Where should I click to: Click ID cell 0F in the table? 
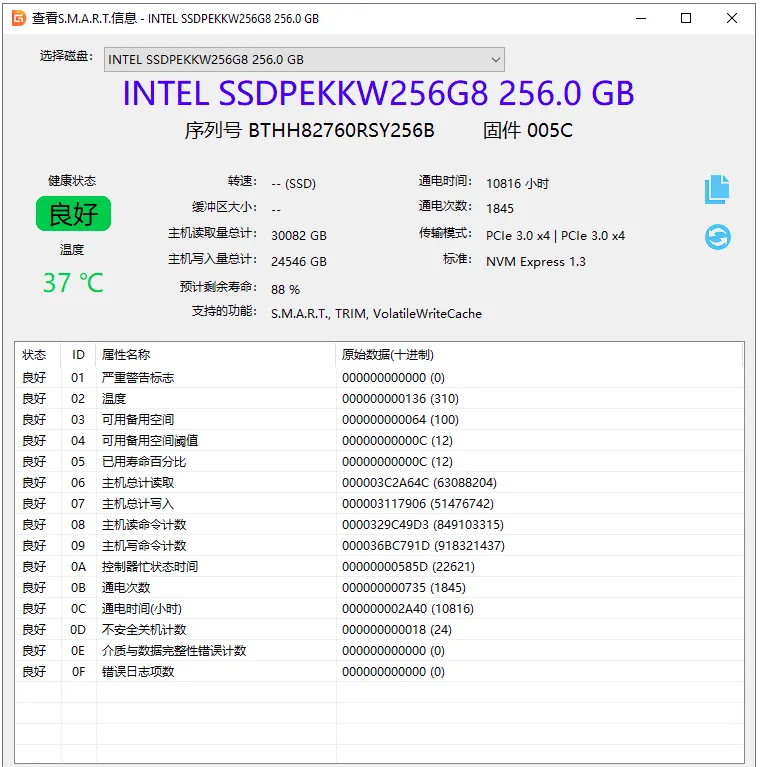(x=78, y=672)
